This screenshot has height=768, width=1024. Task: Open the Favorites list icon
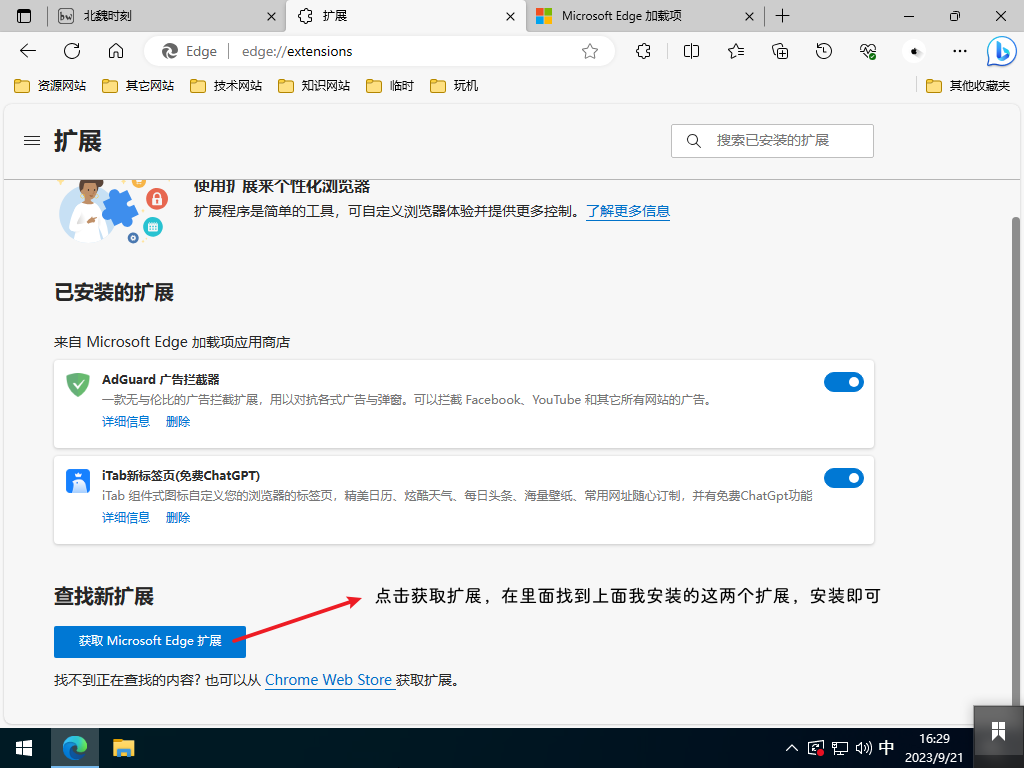[736, 51]
